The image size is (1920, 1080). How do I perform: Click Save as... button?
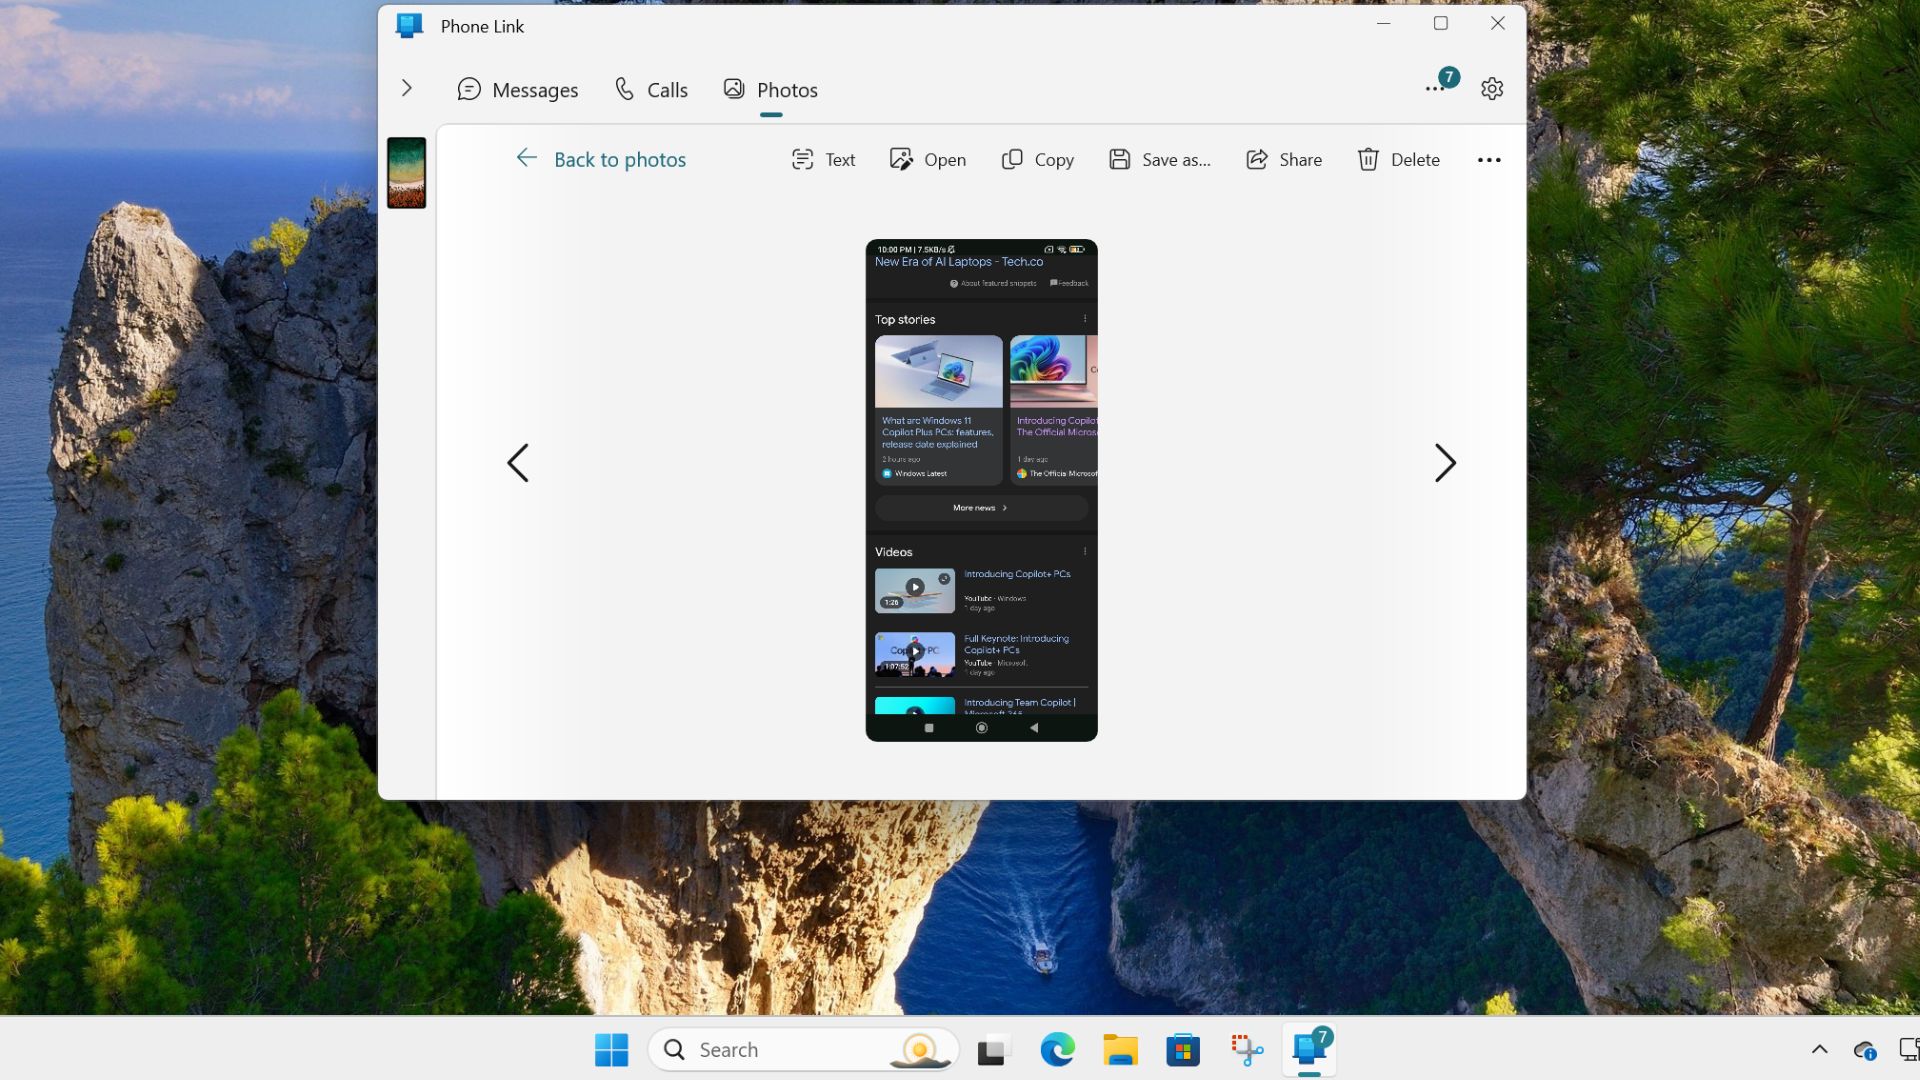[1159, 160]
